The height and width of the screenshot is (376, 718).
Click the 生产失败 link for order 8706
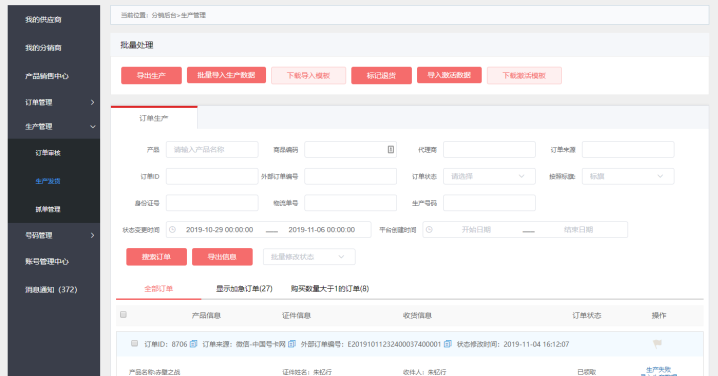click(658, 370)
